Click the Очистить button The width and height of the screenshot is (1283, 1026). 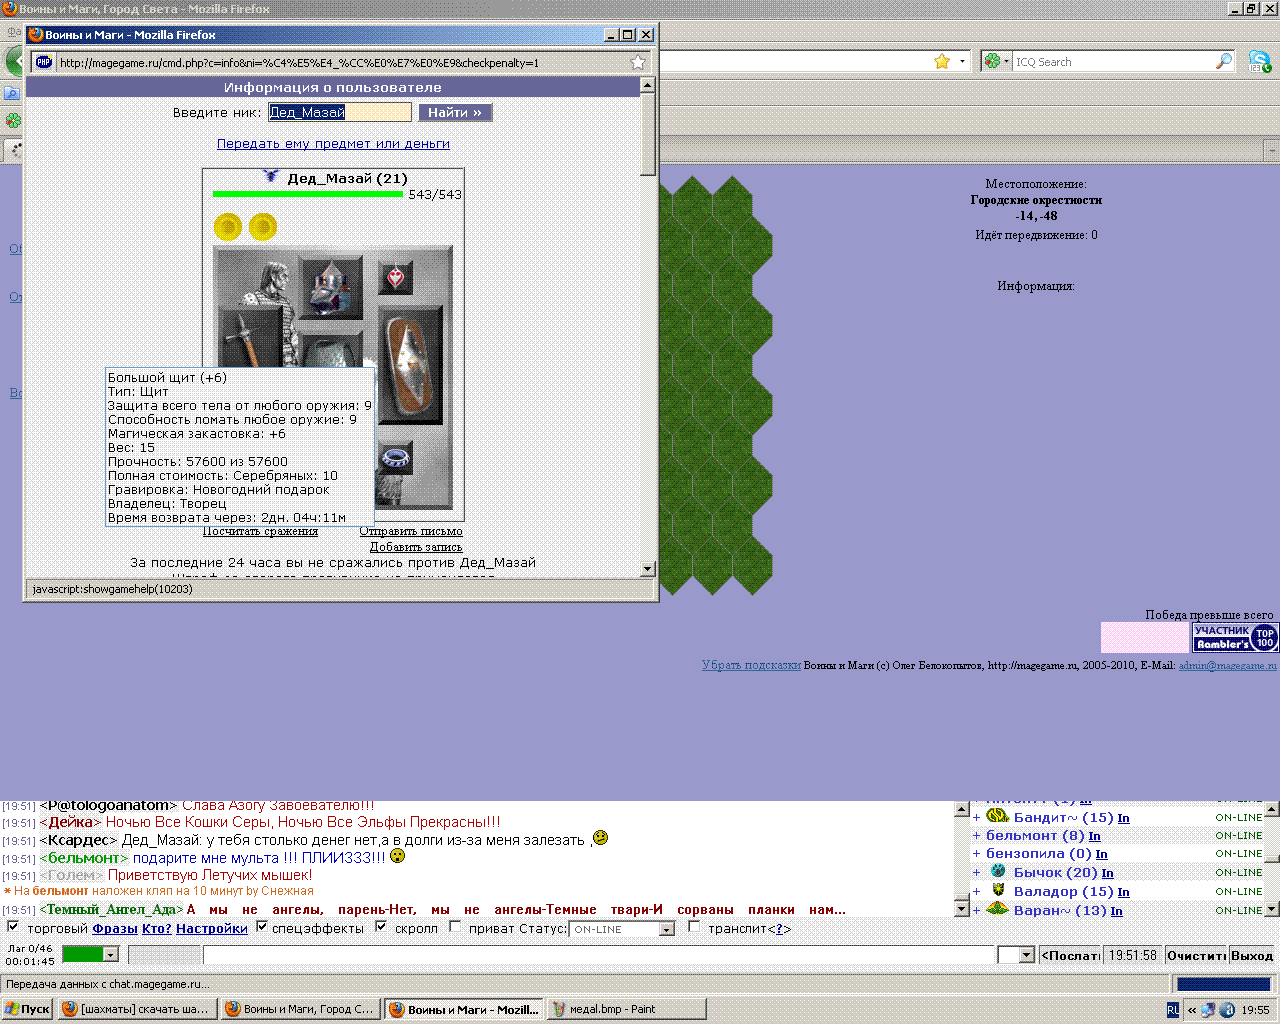(1196, 955)
